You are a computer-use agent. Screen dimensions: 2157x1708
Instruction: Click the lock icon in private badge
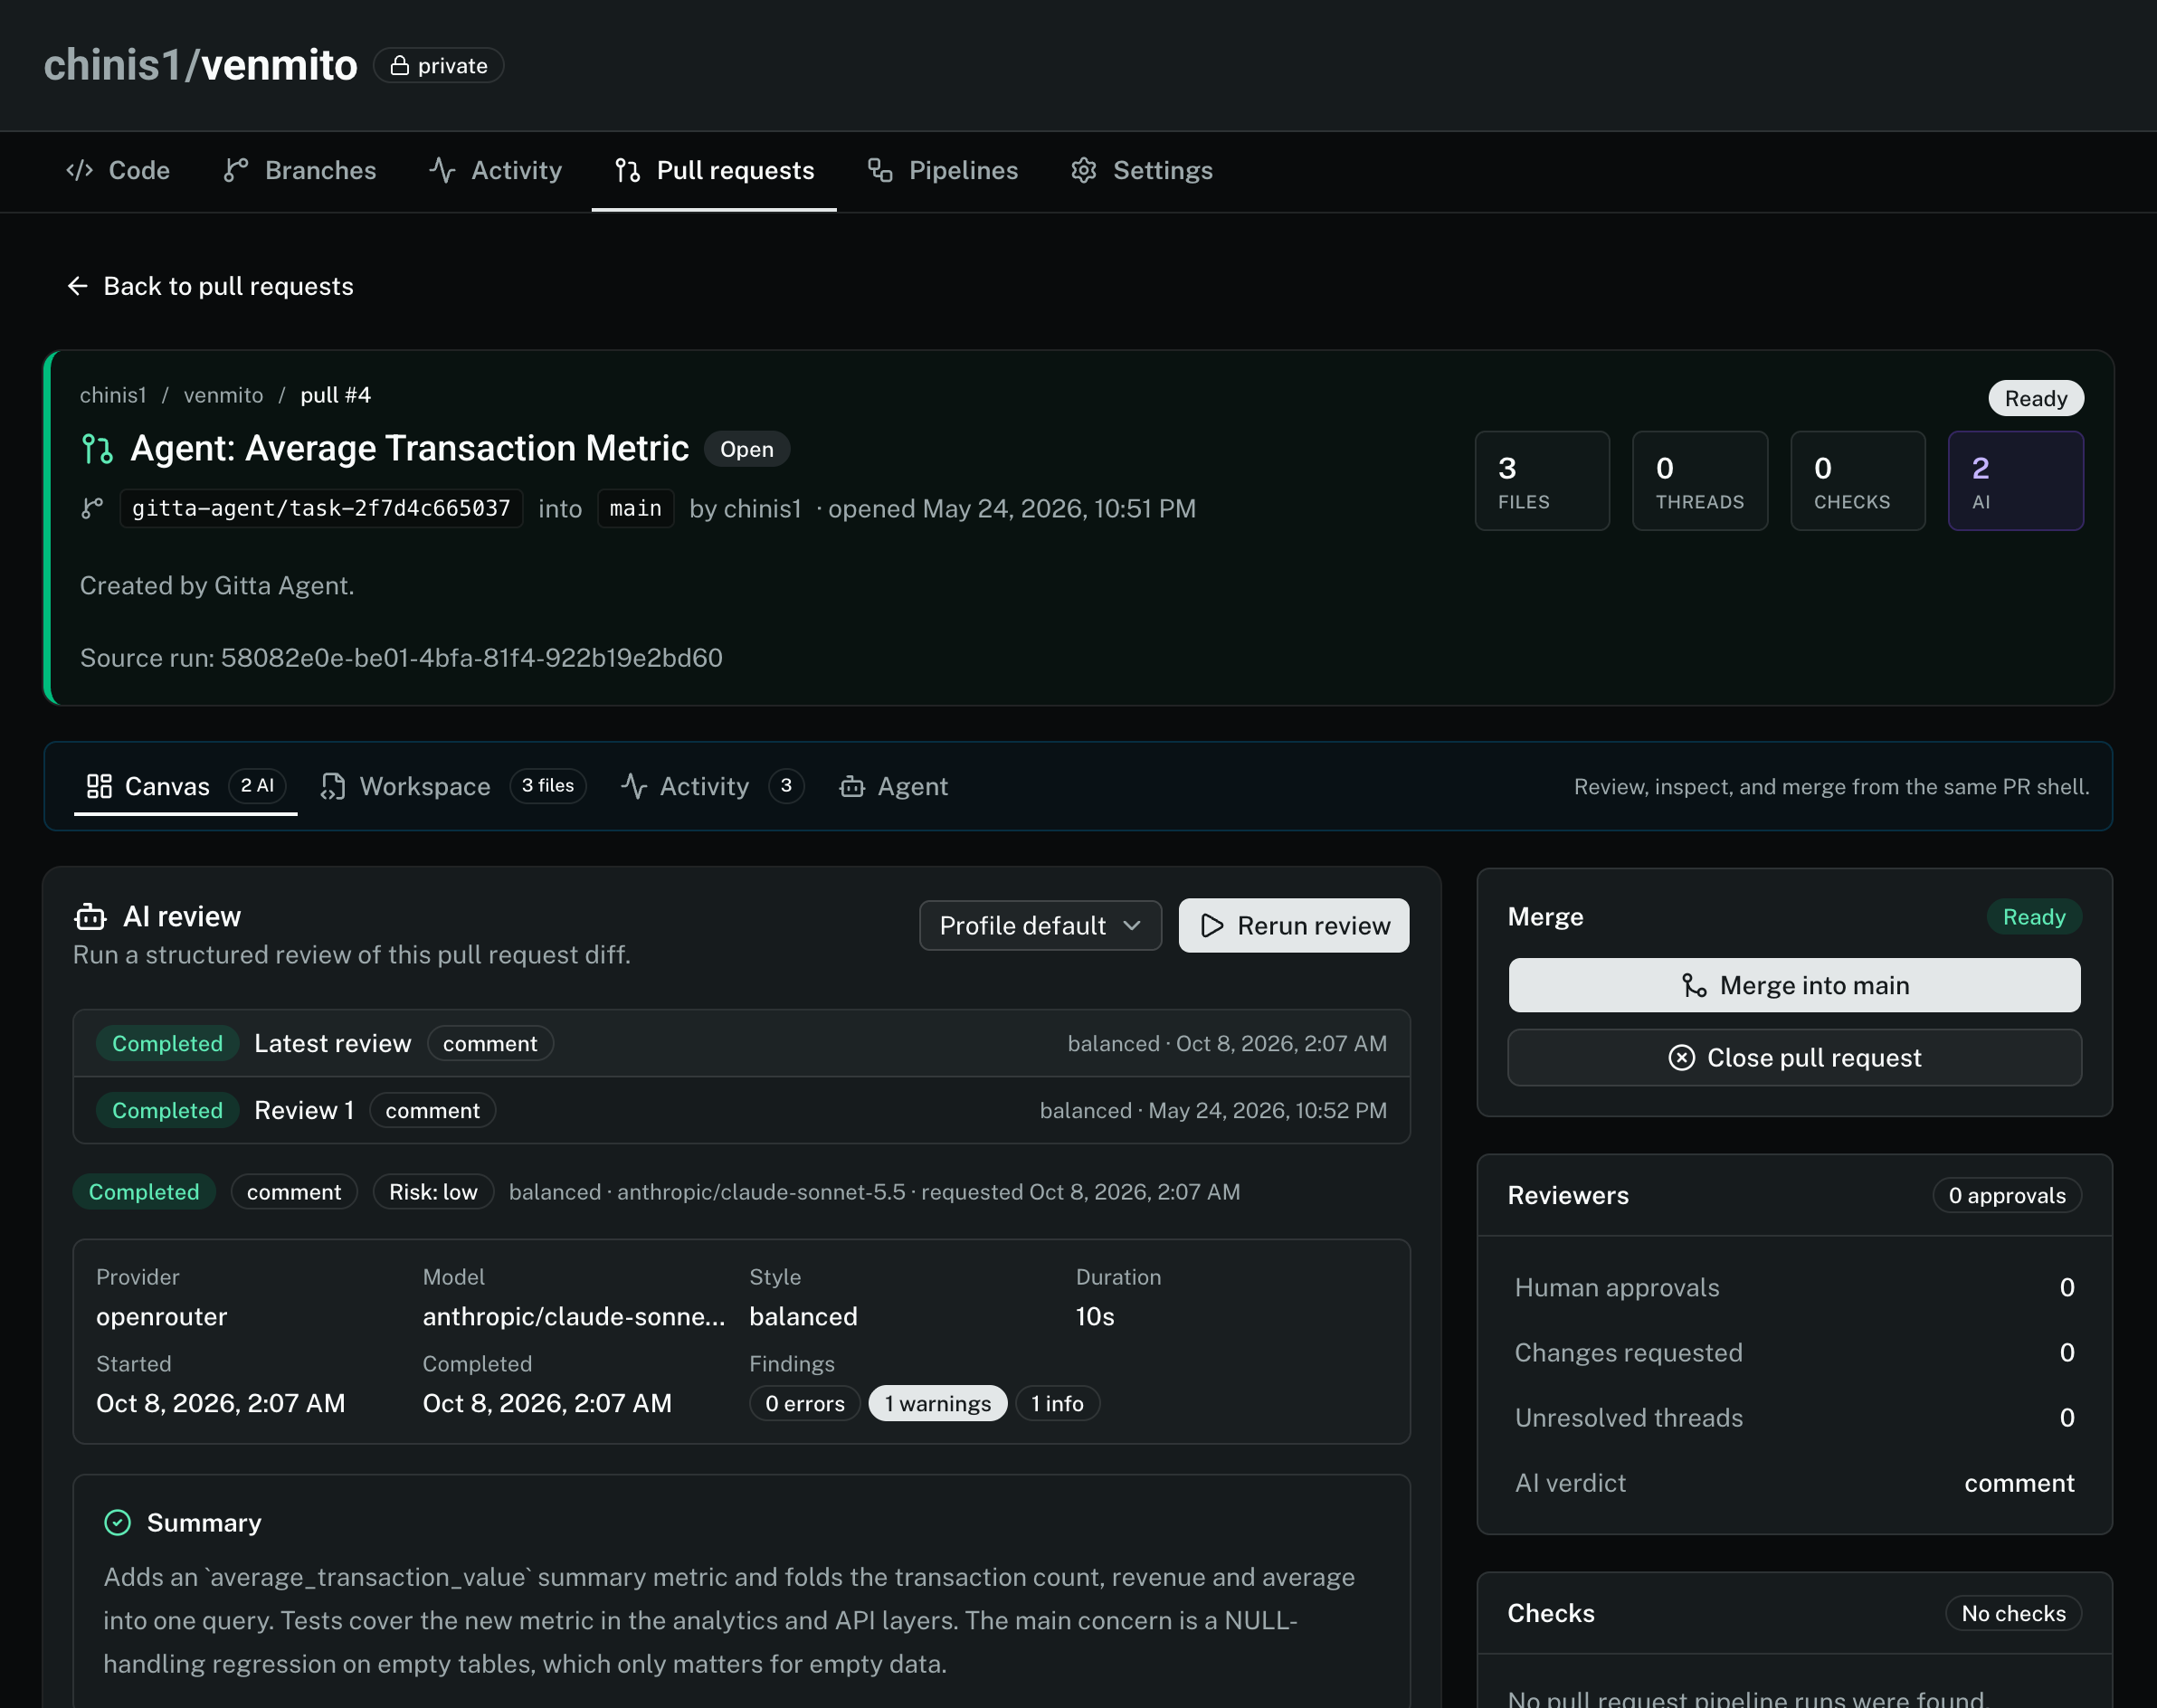point(399,66)
